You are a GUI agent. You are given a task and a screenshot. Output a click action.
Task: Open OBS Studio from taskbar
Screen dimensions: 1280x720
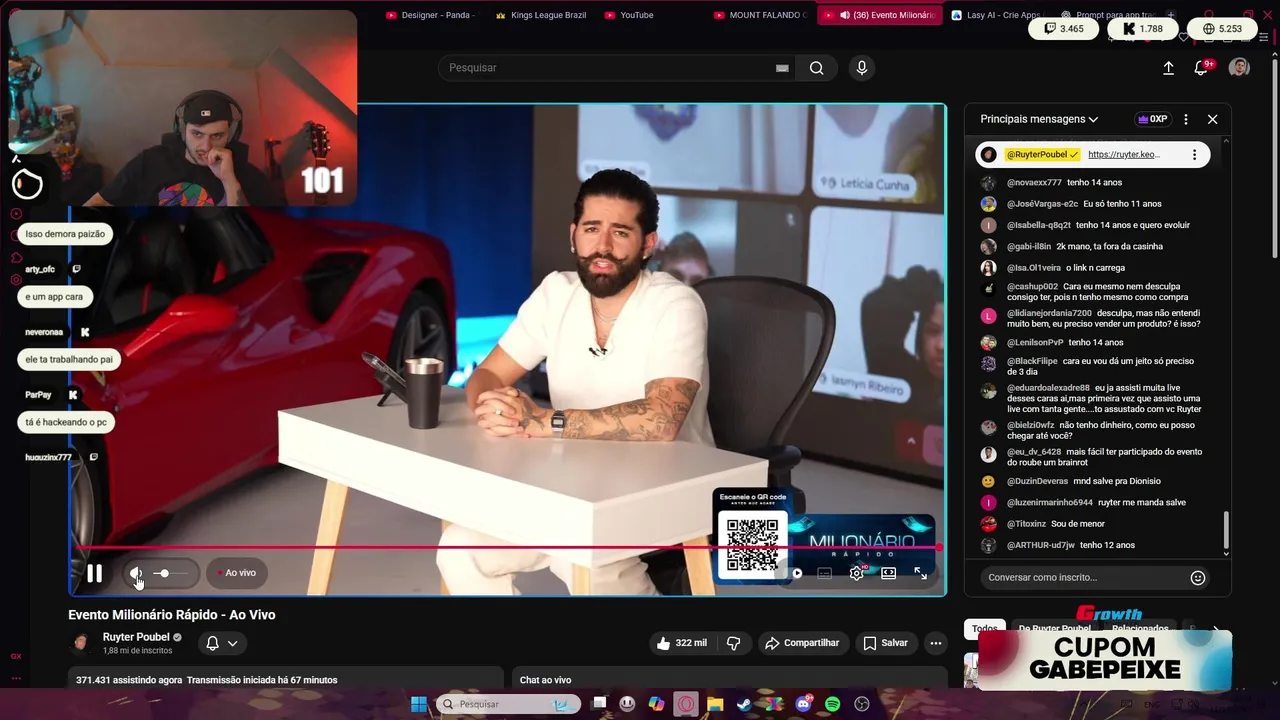(862, 704)
